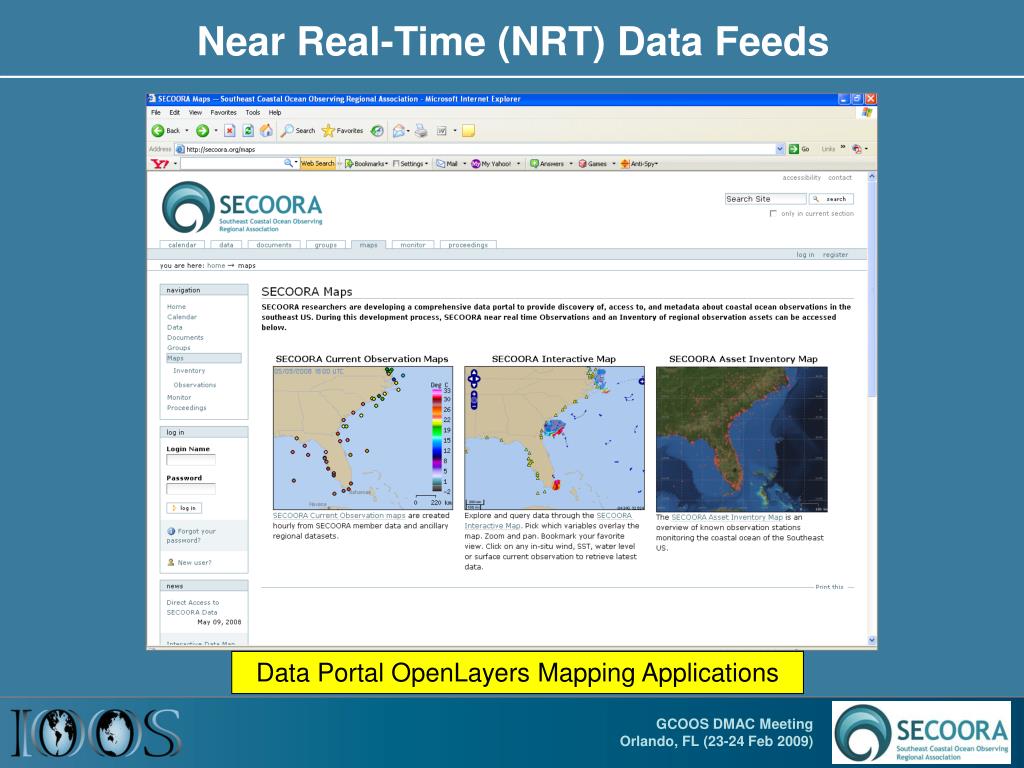
Task: Open the Tools menu
Action: pyautogui.click(x=253, y=112)
